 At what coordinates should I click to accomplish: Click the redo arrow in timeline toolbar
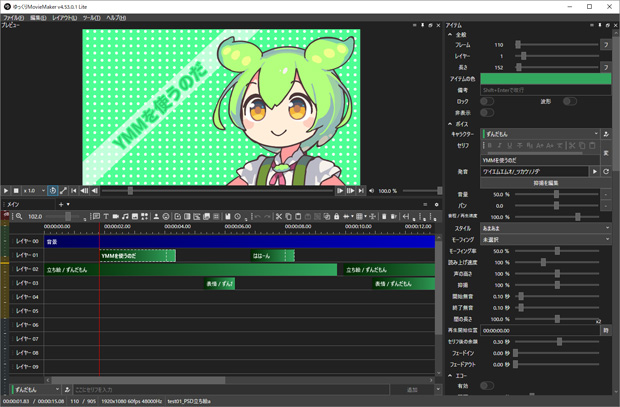point(267,216)
